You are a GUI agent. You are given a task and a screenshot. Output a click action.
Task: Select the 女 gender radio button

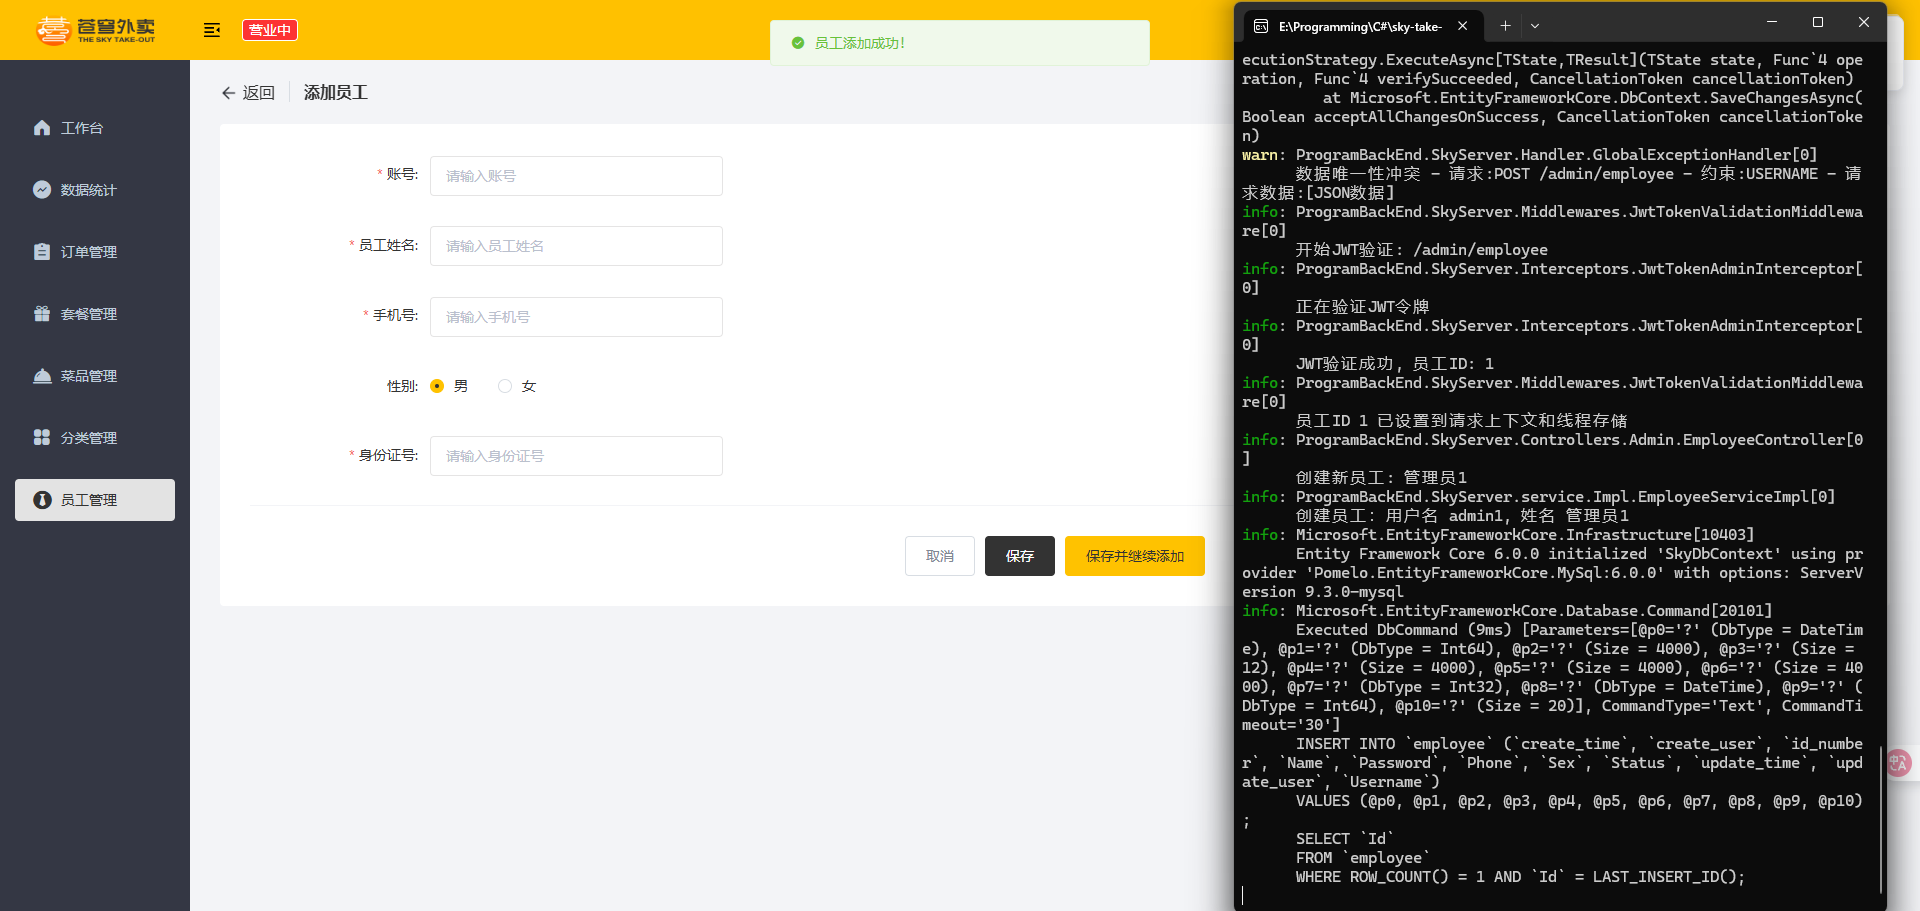point(505,386)
